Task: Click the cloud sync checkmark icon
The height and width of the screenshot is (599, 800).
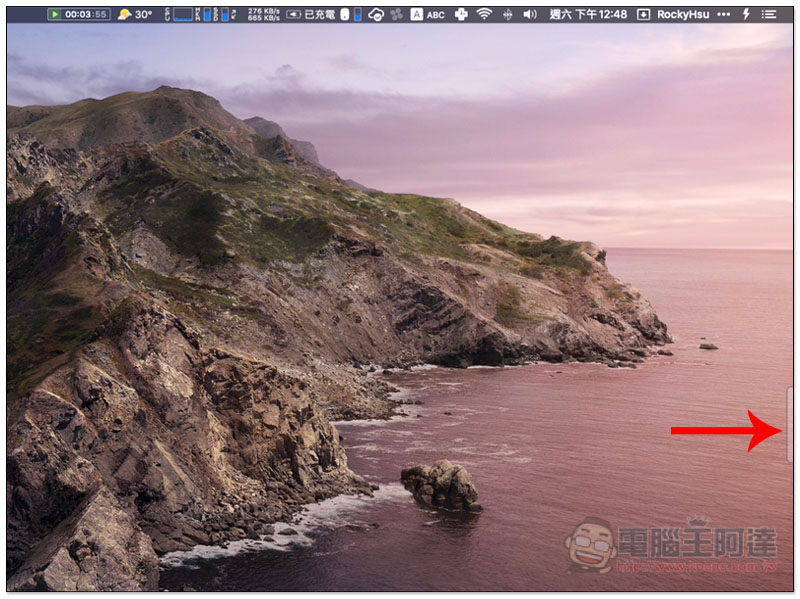Action: [376, 14]
